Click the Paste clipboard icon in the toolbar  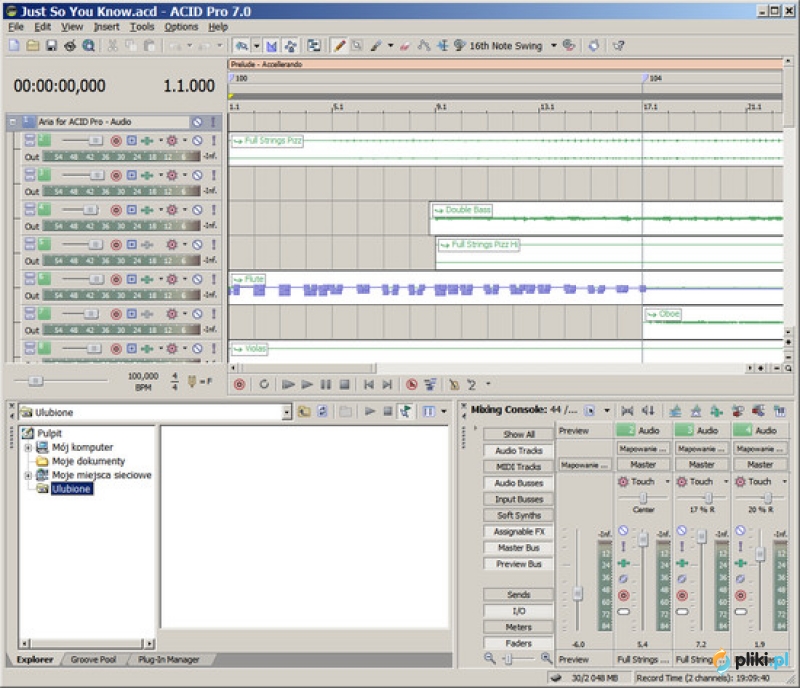pos(149,45)
